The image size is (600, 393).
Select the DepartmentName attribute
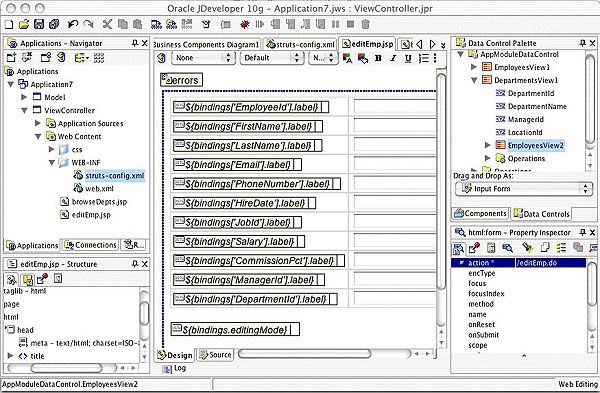point(537,106)
